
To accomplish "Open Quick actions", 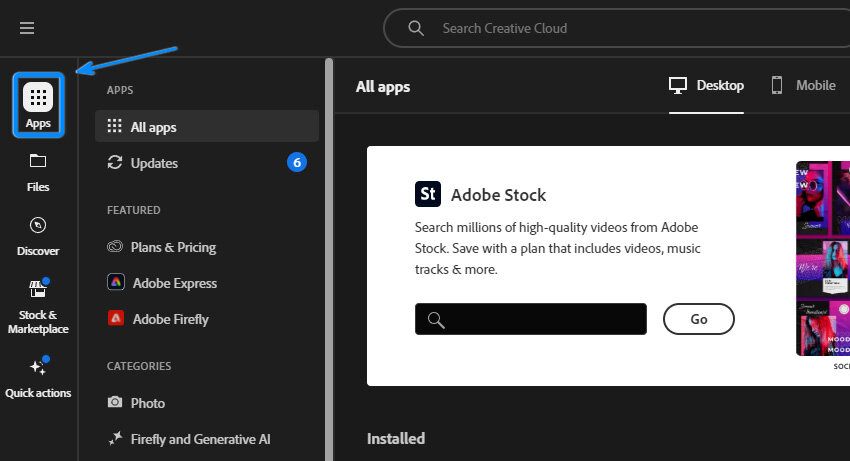I will (x=38, y=377).
